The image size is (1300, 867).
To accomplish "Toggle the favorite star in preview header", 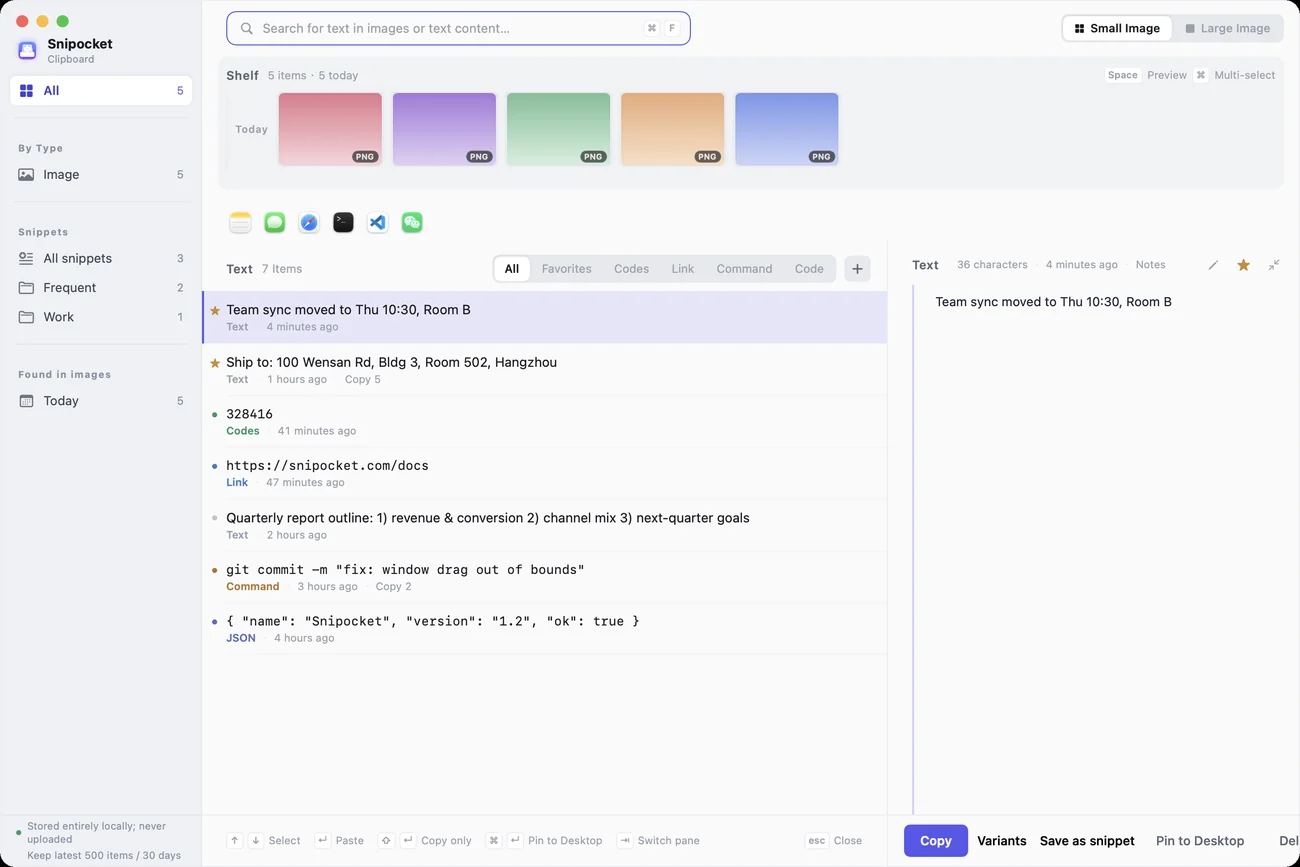I will (1243, 265).
